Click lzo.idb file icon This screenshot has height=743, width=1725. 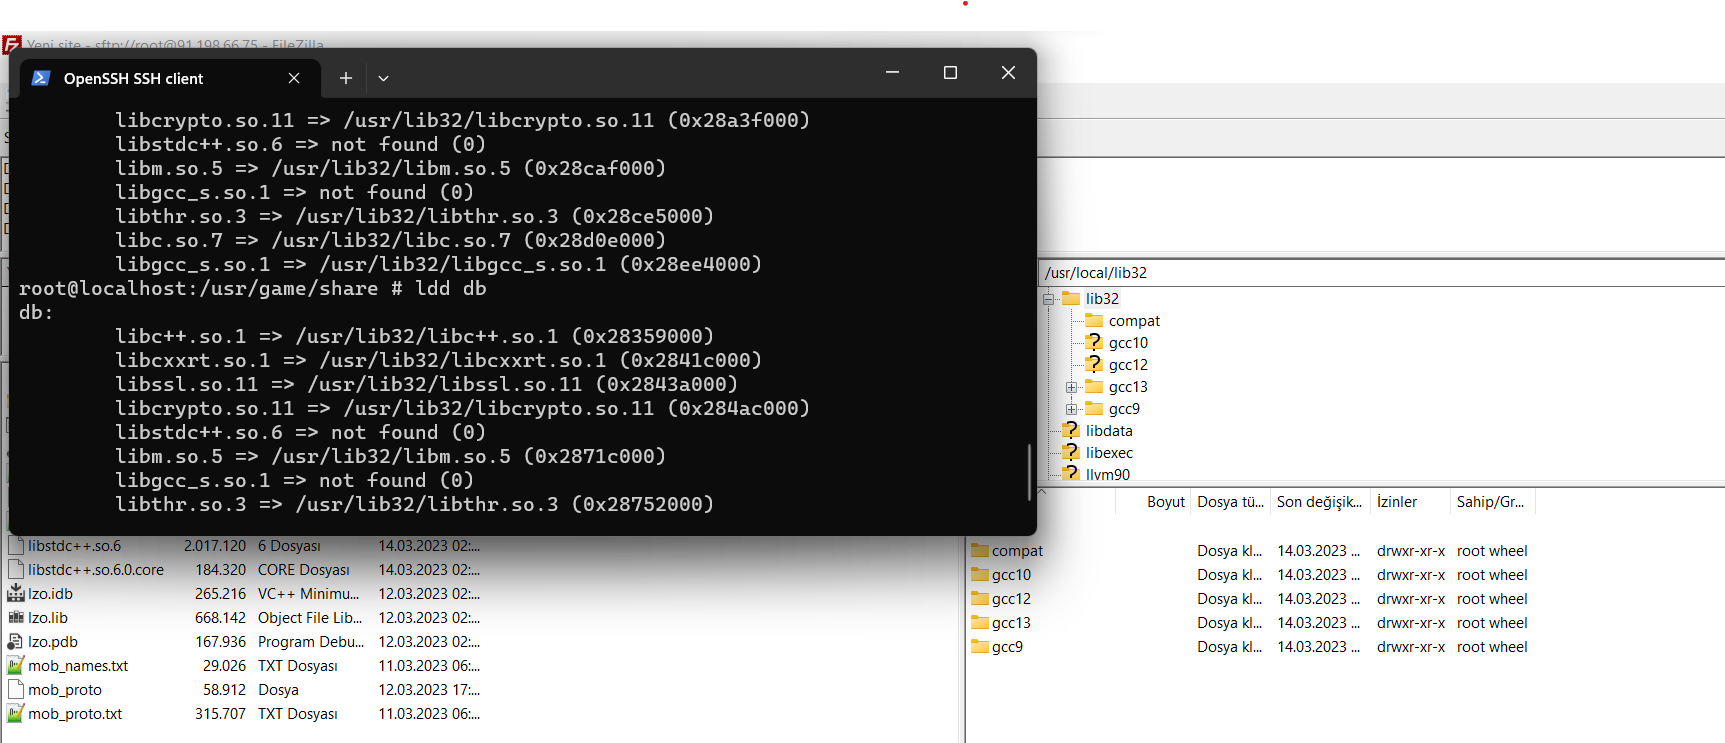[x=16, y=594]
